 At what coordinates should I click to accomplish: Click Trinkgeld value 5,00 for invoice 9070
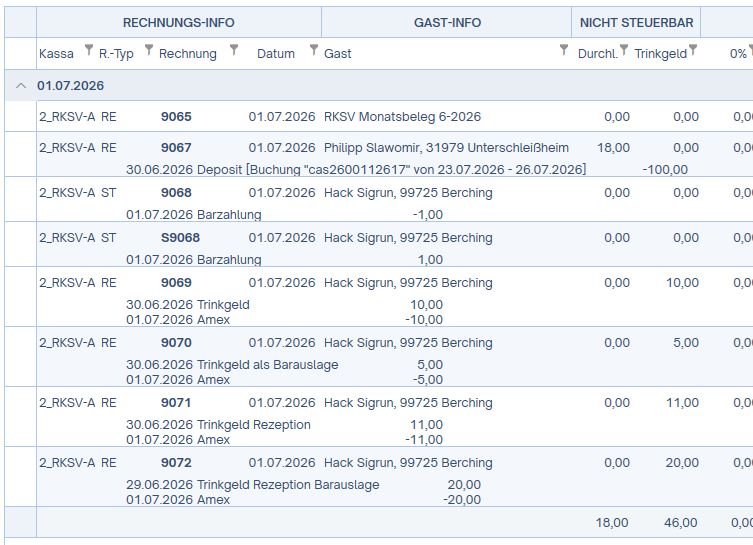click(686, 343)
